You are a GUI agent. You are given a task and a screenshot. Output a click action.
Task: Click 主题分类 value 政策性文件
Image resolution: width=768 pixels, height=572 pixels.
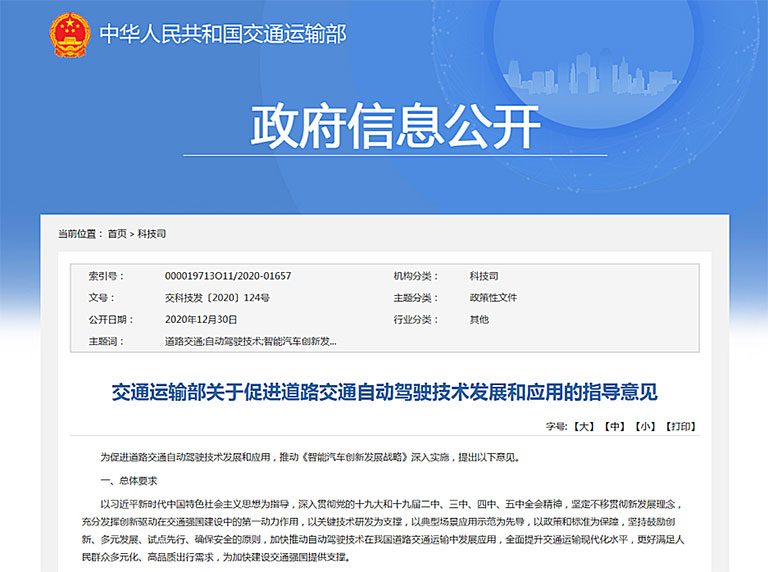click(x=493, y=298)
